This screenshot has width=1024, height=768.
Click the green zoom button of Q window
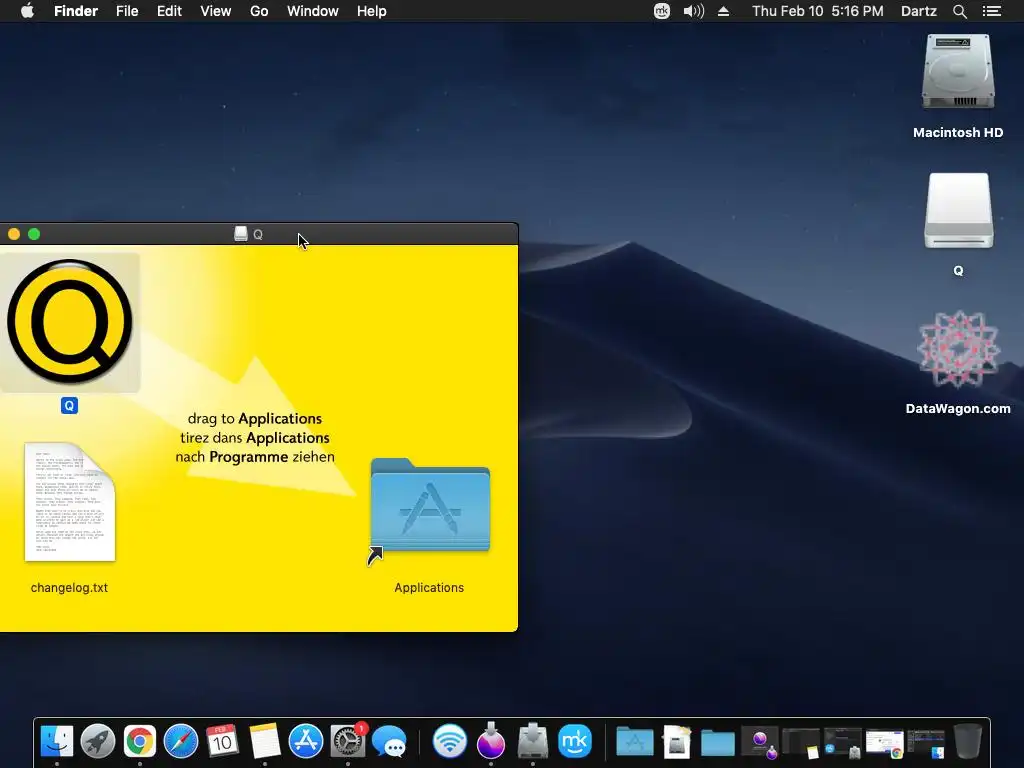click(x=34, y=234)
